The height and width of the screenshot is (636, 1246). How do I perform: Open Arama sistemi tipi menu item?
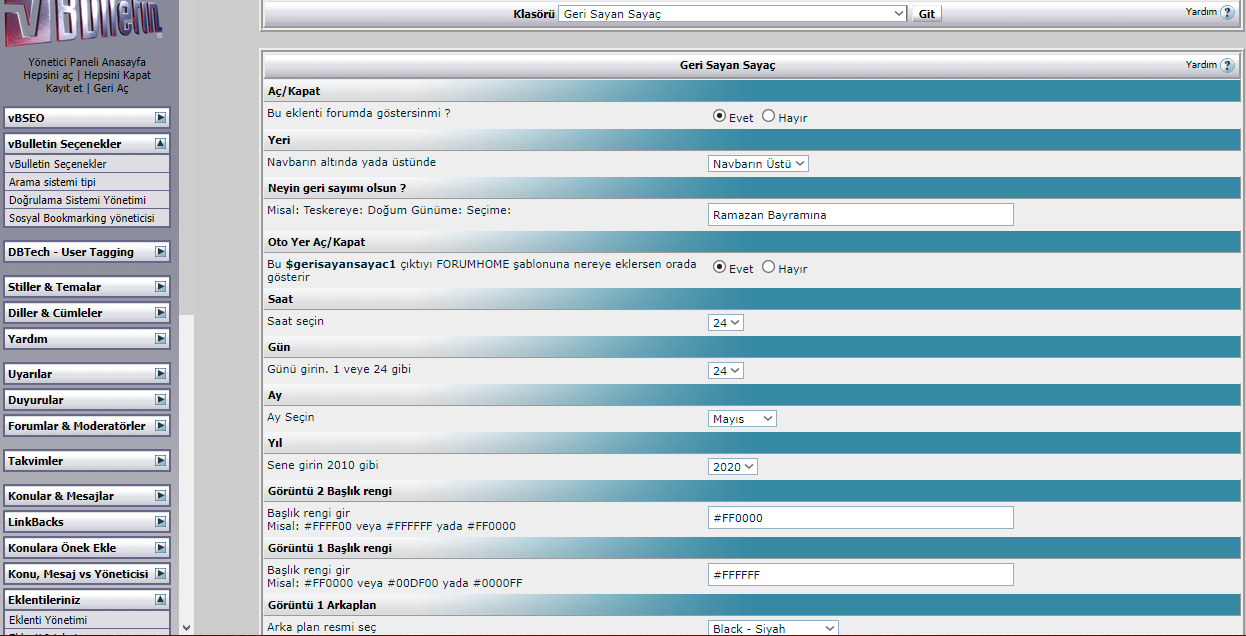click(52, 182)
